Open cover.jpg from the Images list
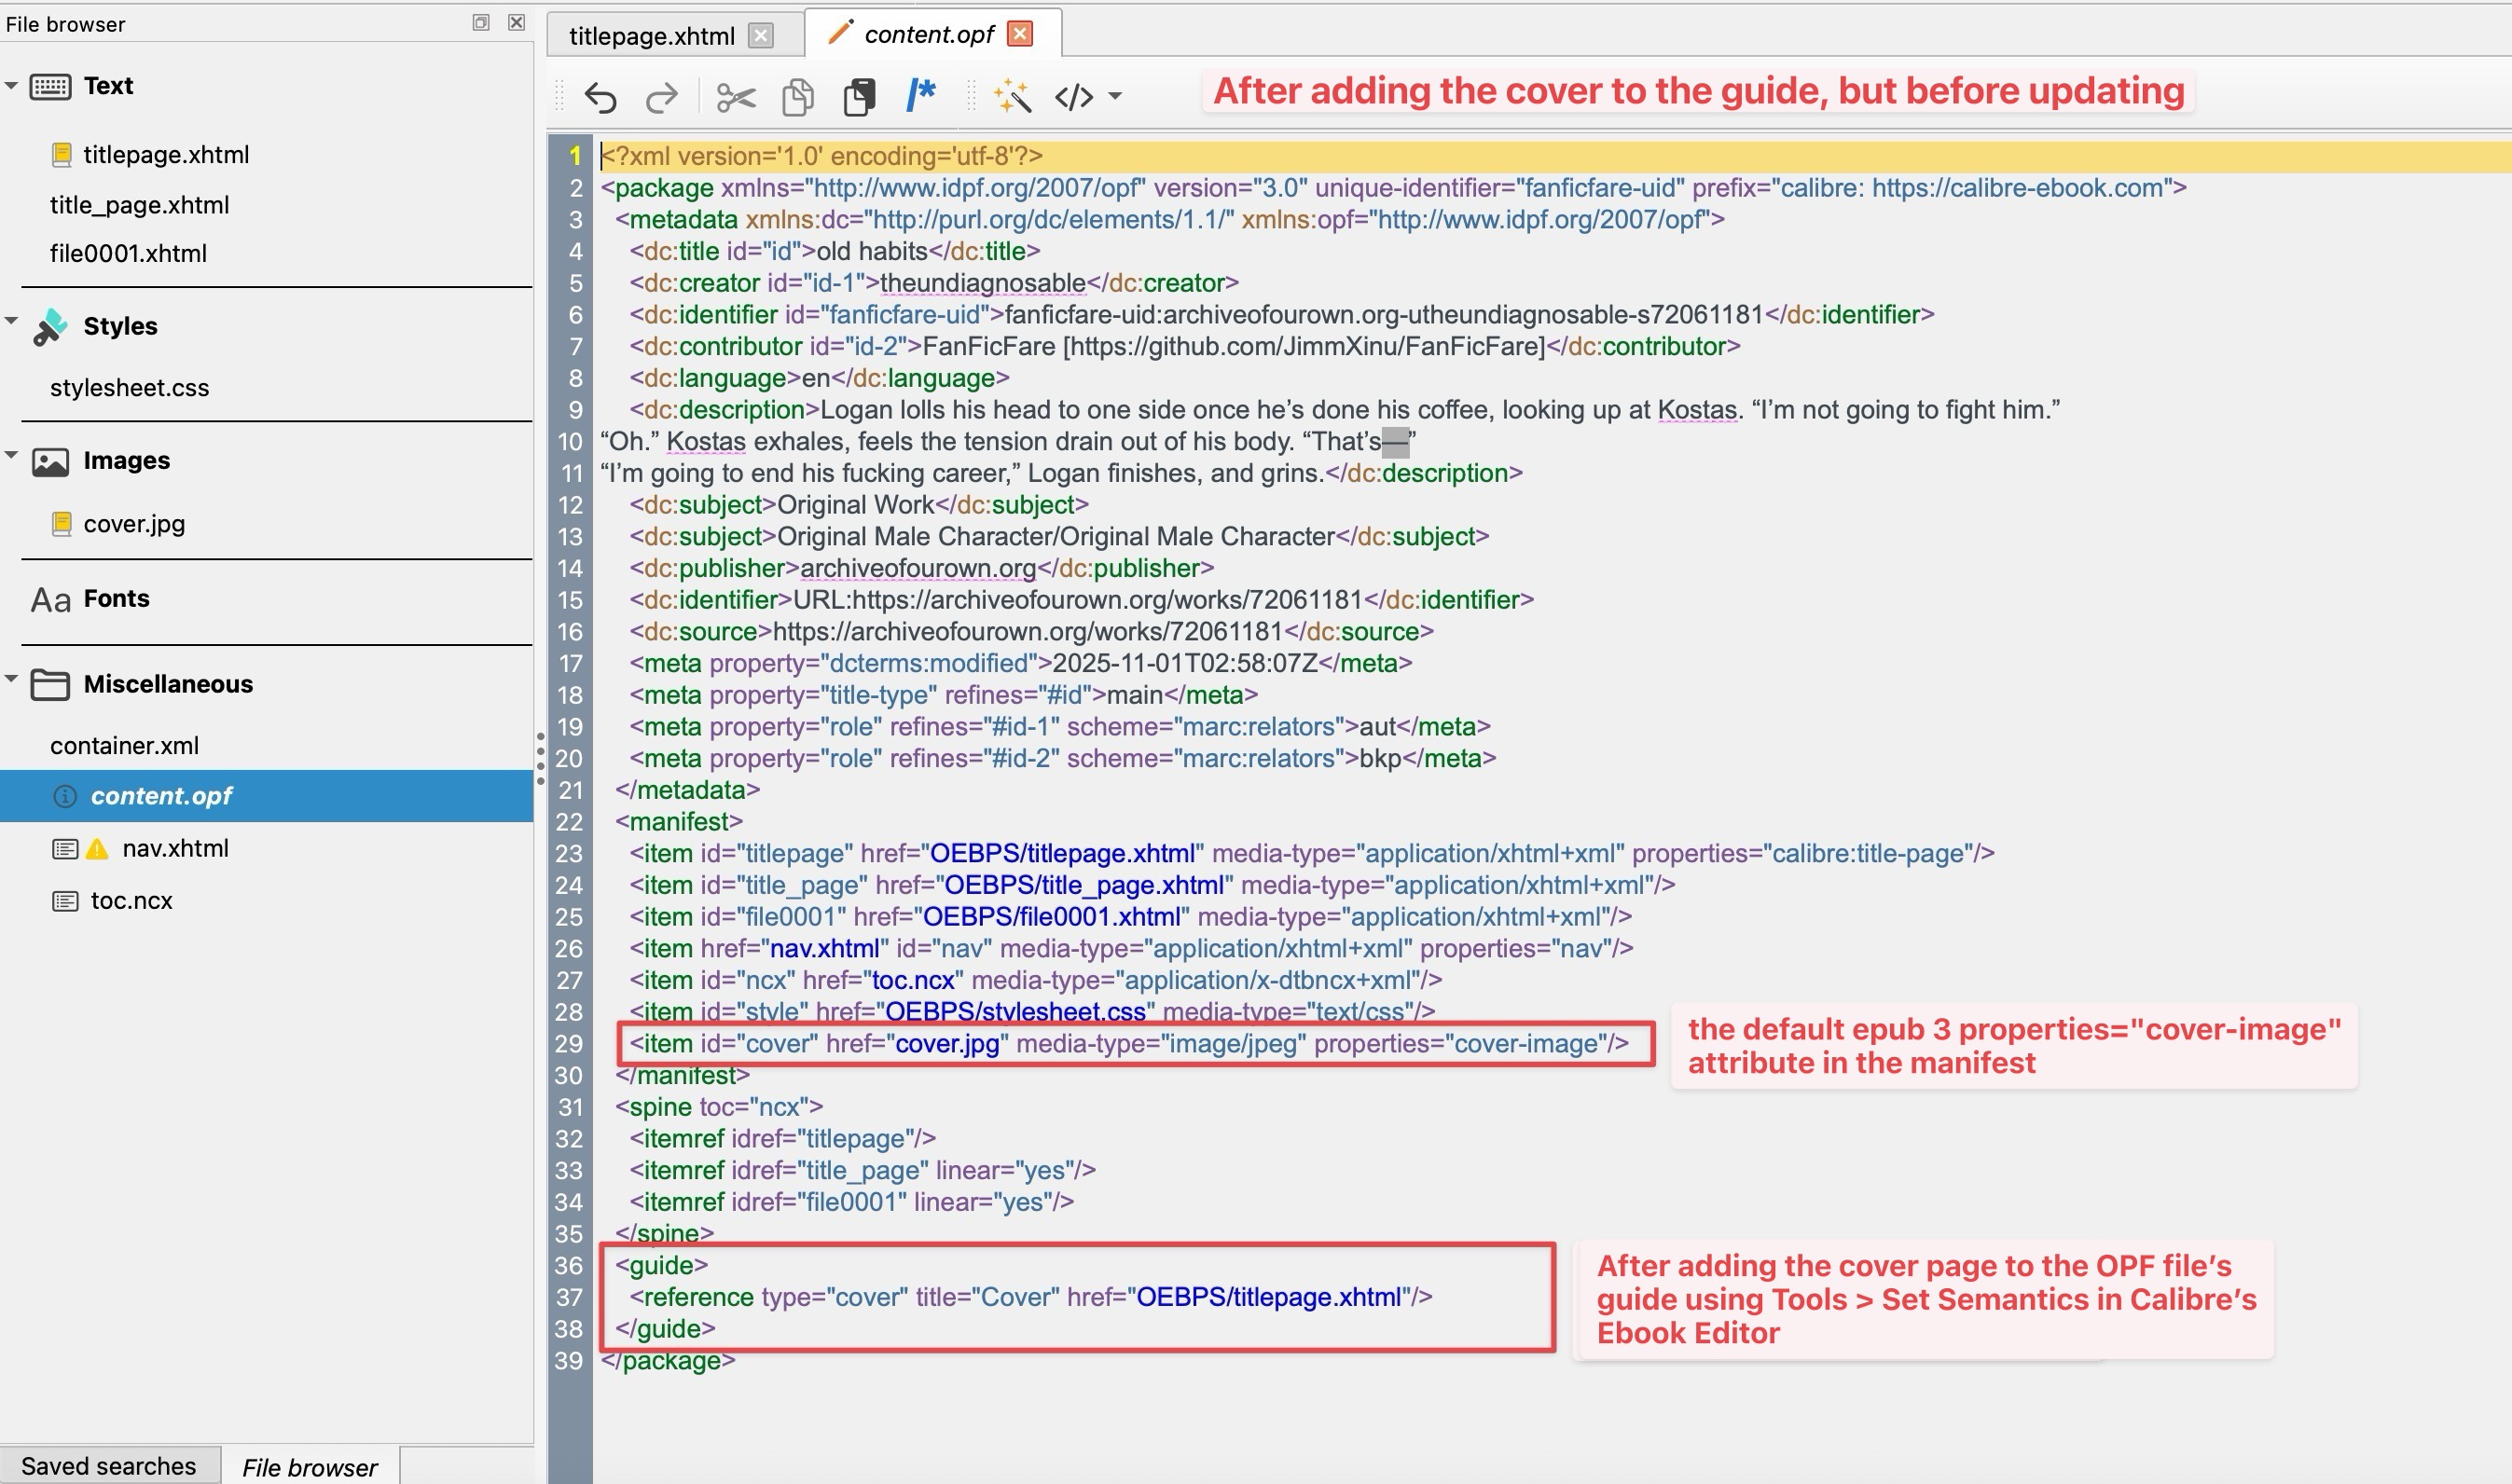The image size is (2512, 1484). [x=134, y=524]
